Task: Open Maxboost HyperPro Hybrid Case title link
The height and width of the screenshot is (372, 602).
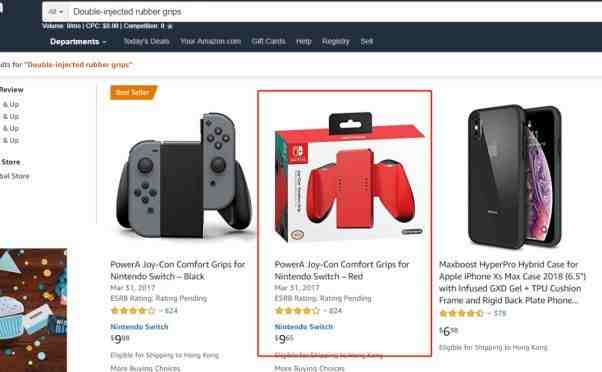Action: pyautogui.click(x=513, y=282)
